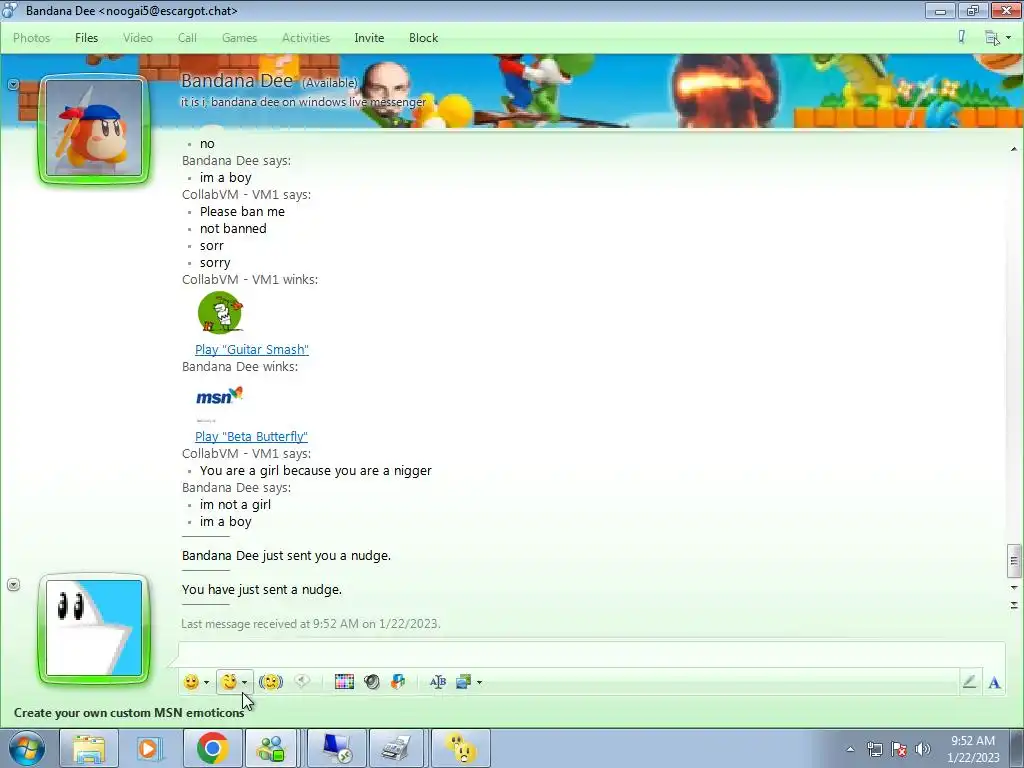Click the greyed-out voice clip icon
This screenshot has width=1024, height=768.
click(x=302, y=681)
